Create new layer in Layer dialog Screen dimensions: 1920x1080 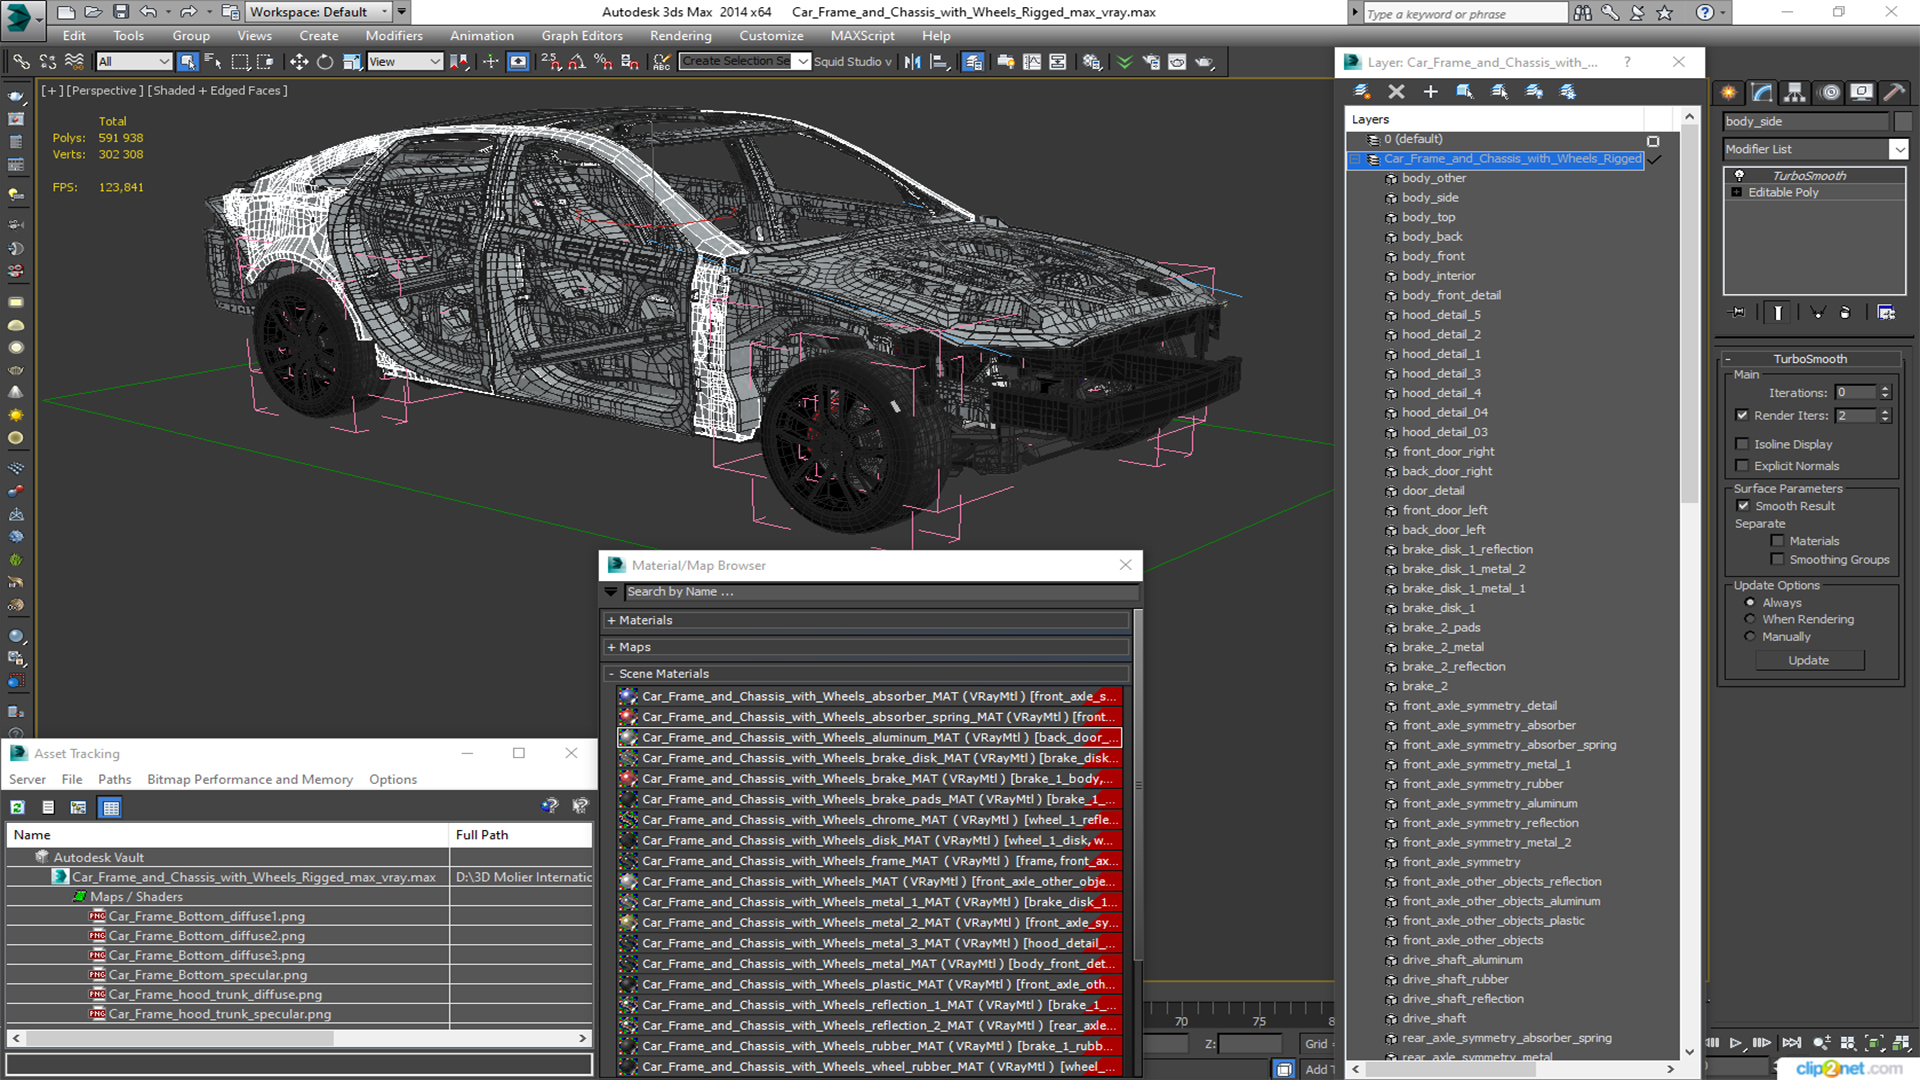click(x=1362, y=91)
